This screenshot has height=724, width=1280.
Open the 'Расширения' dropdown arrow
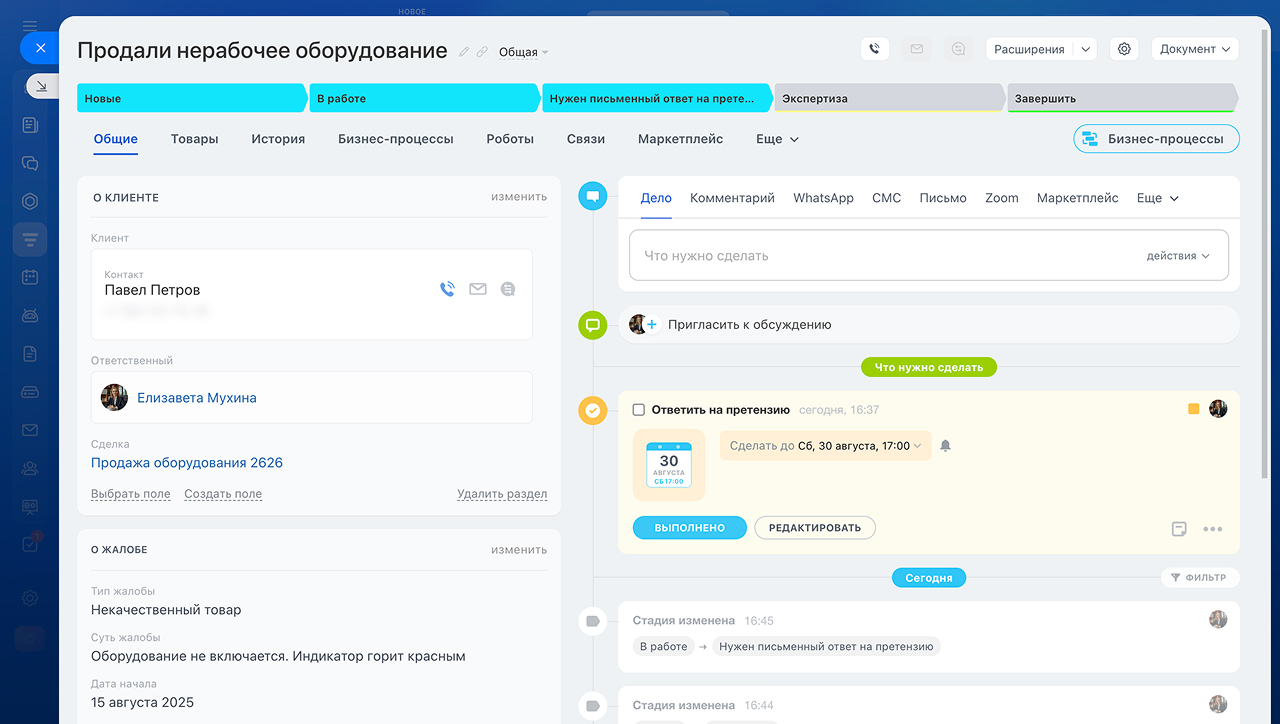1086,49
